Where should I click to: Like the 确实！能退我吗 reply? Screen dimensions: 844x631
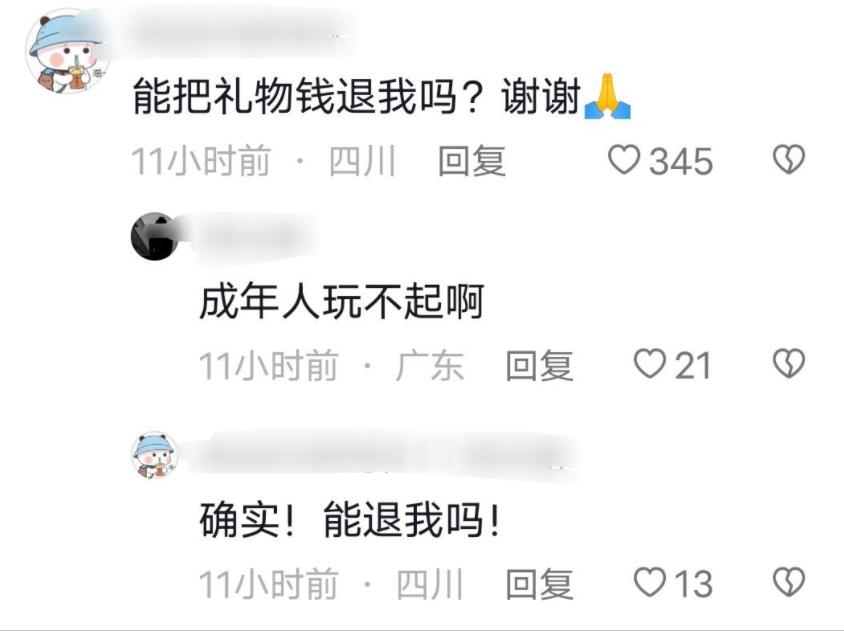650,582
